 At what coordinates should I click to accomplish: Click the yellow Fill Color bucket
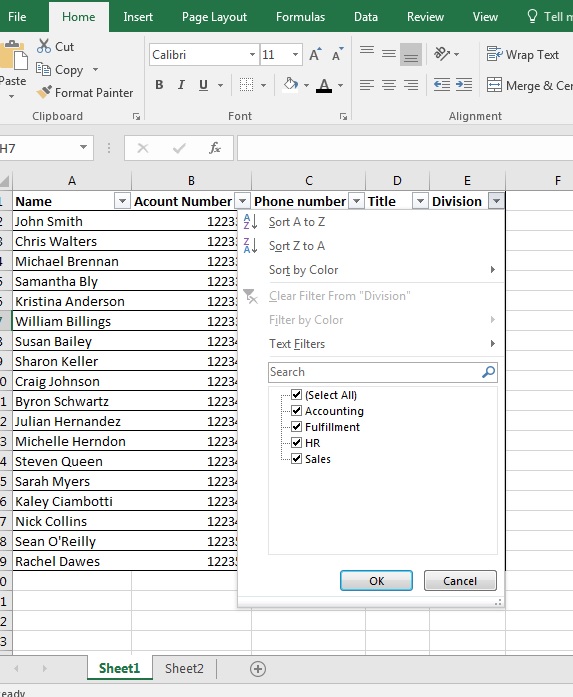pyautogui.click(x=291, y=84)
